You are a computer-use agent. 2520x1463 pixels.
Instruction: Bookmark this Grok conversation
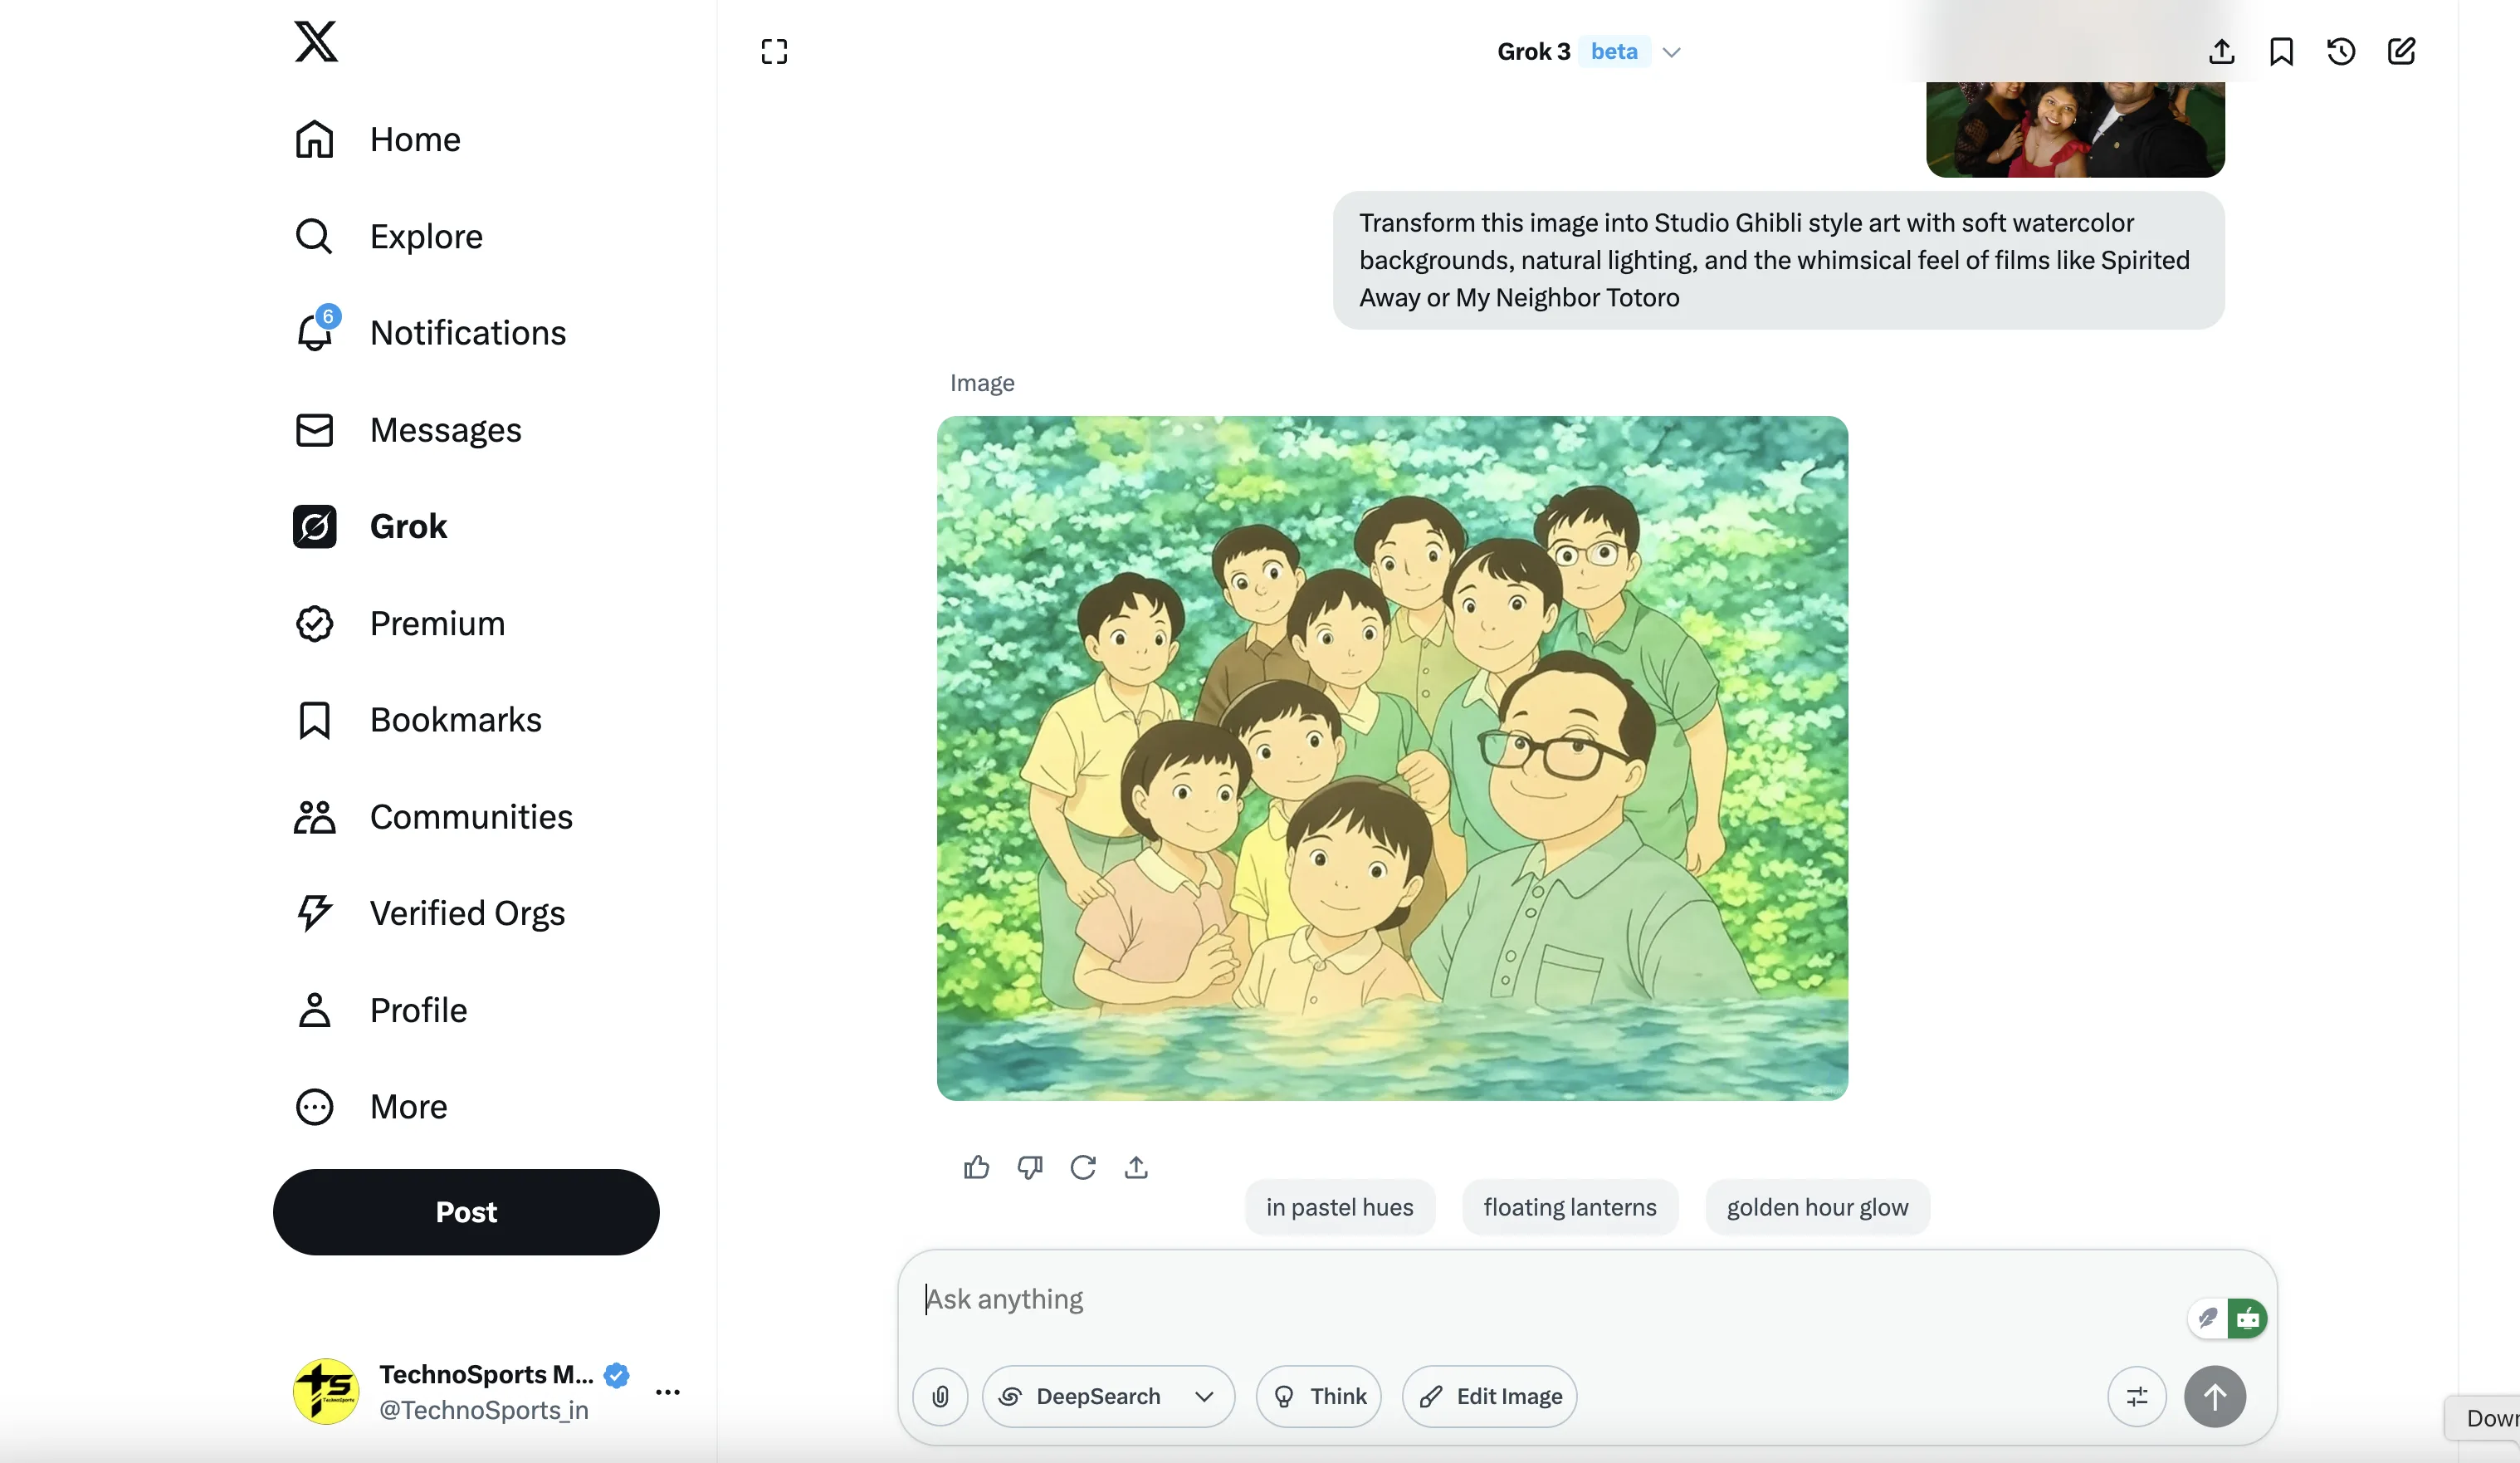pos(2280,51)
